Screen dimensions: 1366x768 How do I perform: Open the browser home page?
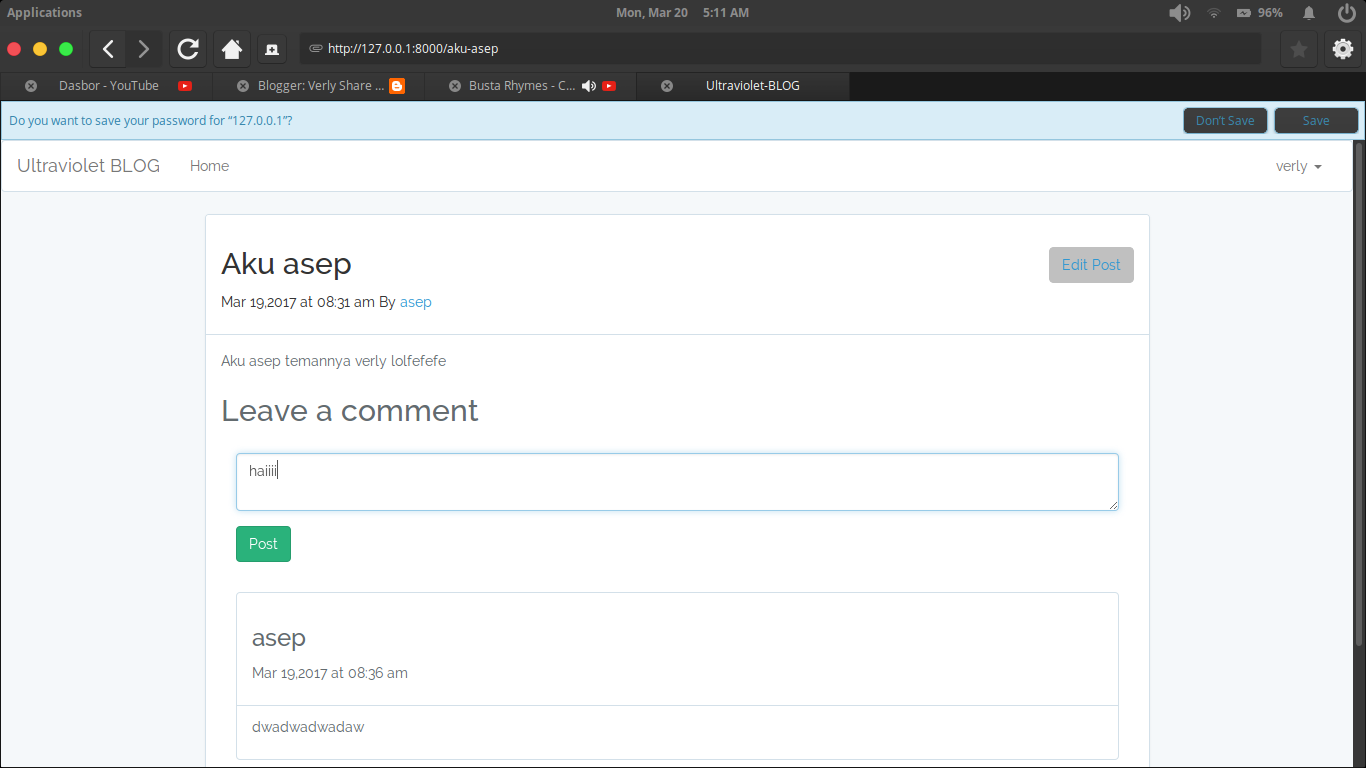click(232, 48)
